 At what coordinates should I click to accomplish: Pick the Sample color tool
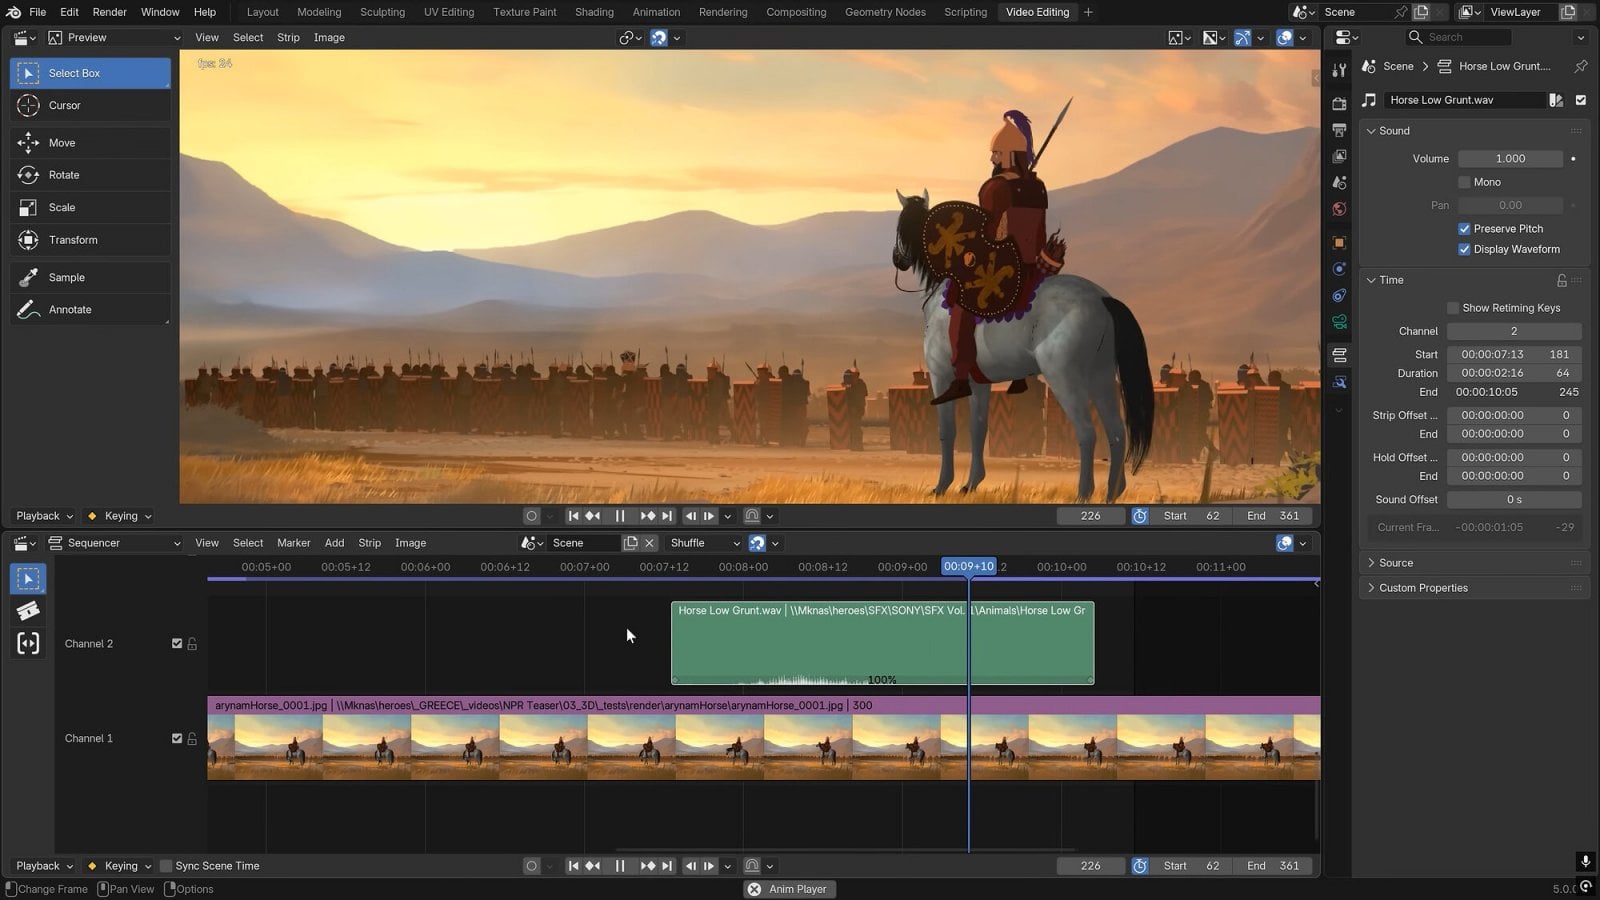click(66, 277)
